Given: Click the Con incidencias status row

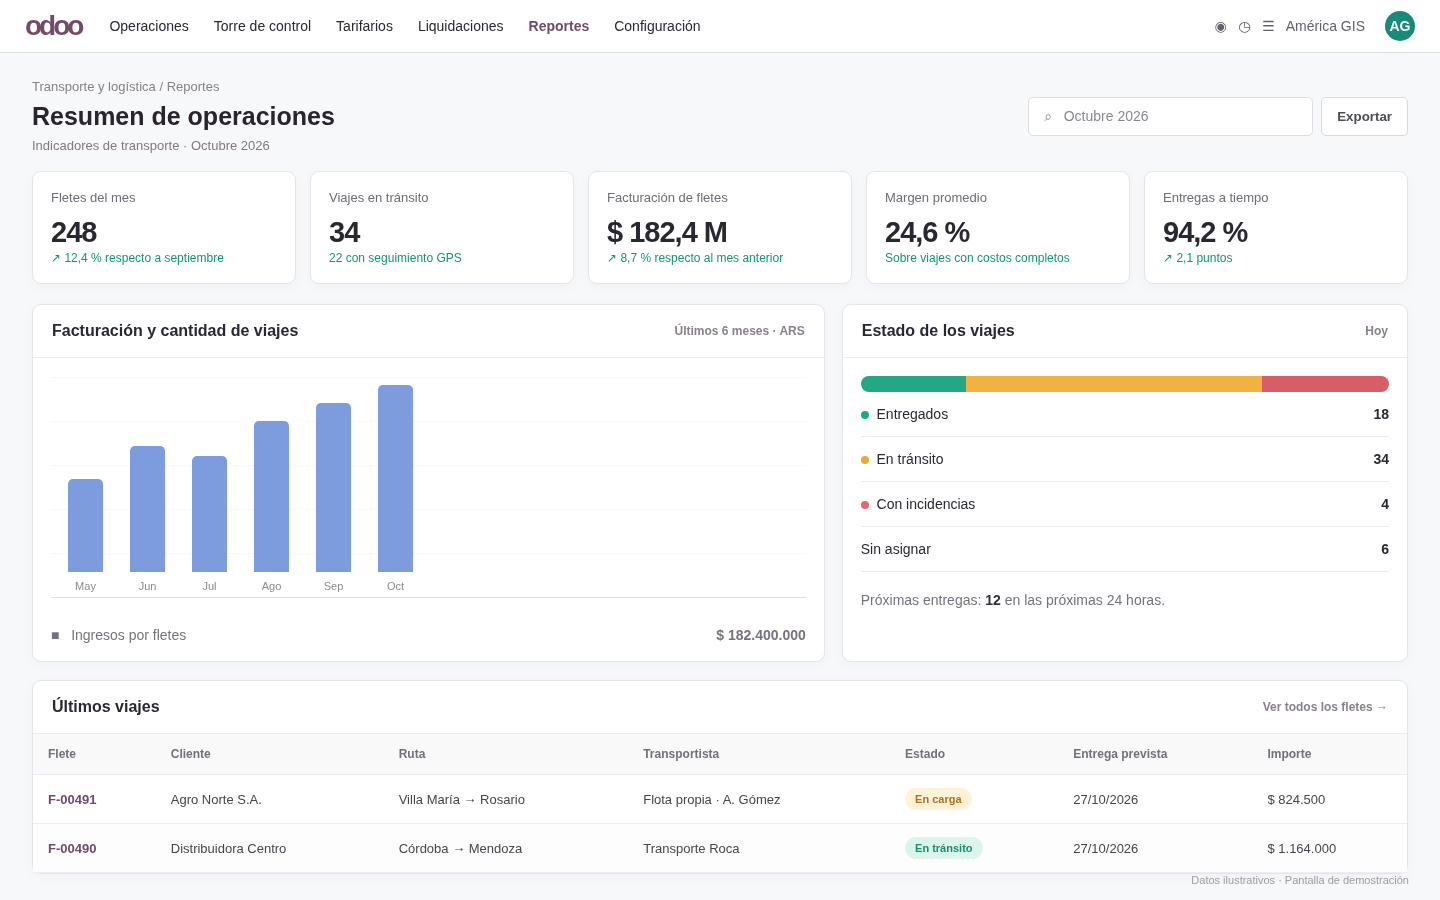Looking at the screenshot, I should [1125, 504].
